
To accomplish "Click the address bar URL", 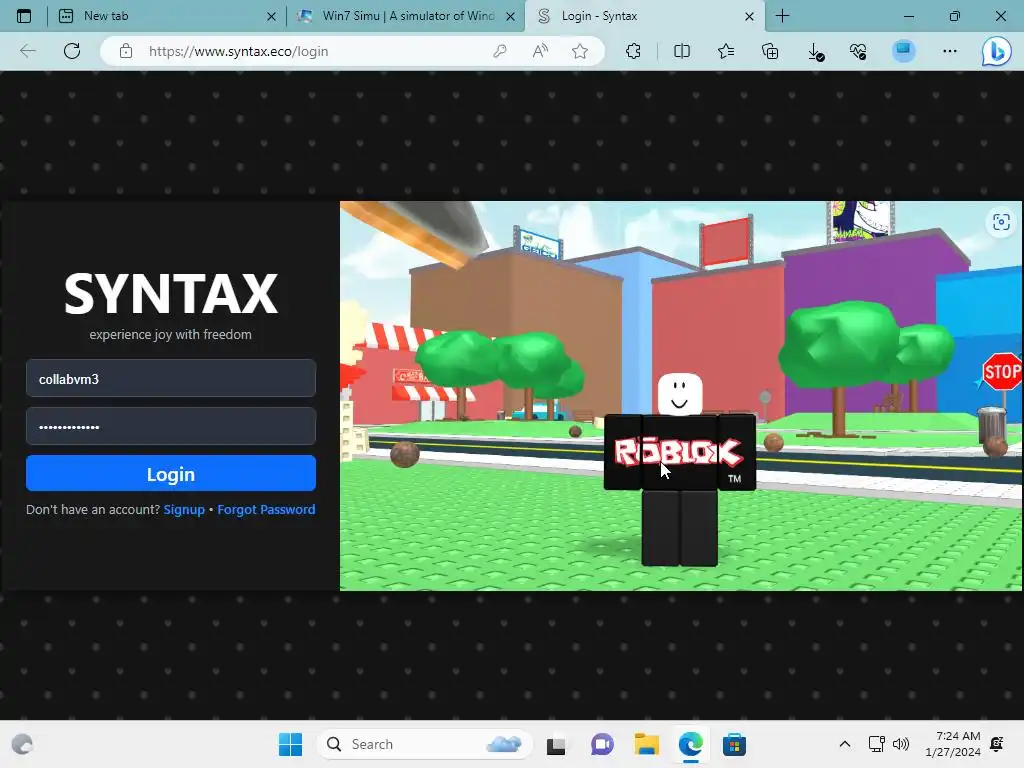I will [x=238, y=51].
